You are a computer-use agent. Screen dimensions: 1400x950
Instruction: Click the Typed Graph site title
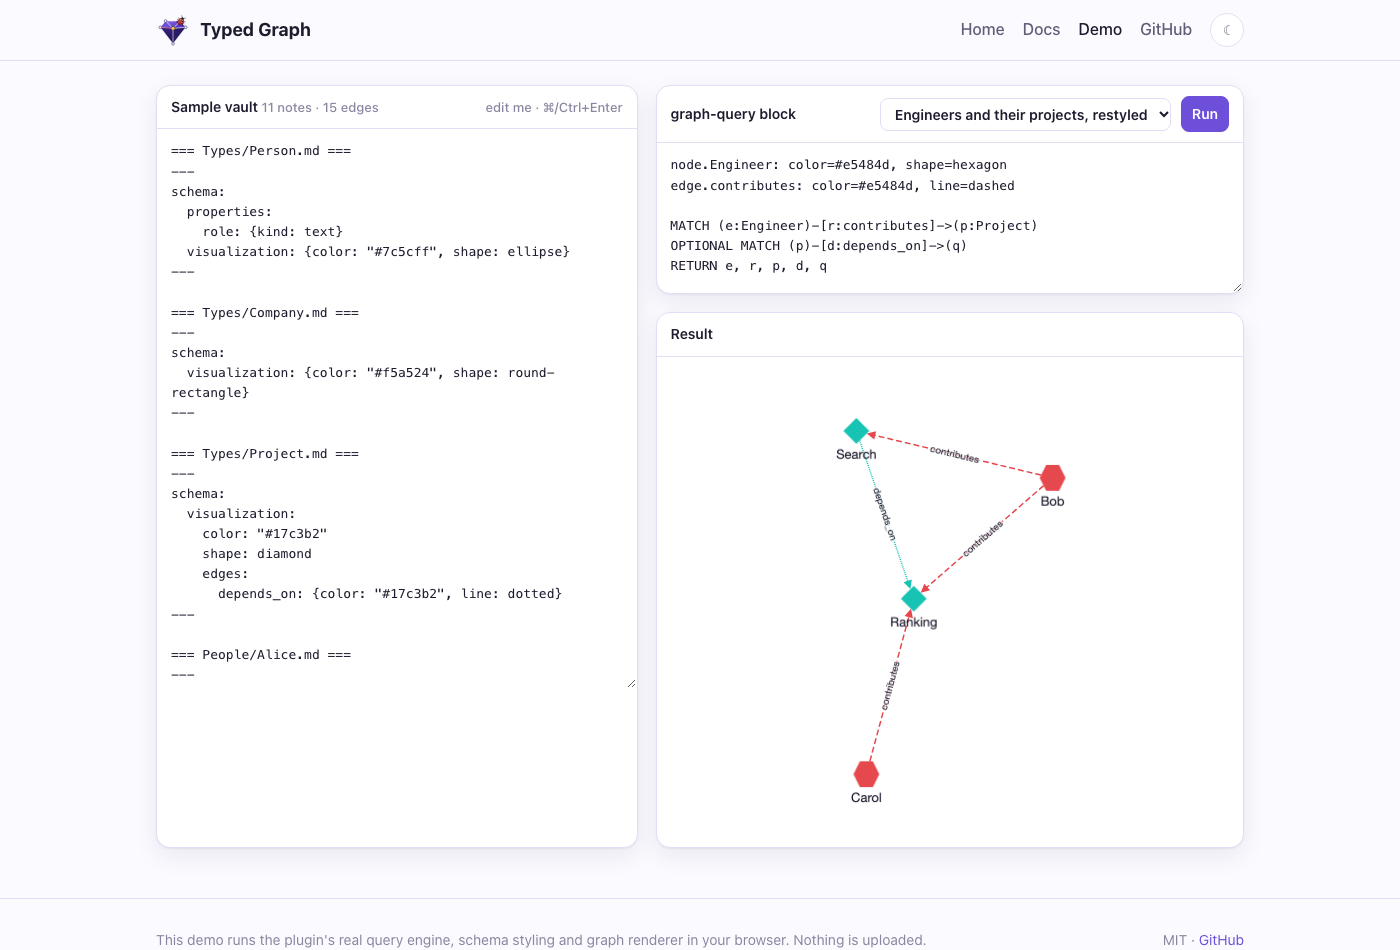255,30
